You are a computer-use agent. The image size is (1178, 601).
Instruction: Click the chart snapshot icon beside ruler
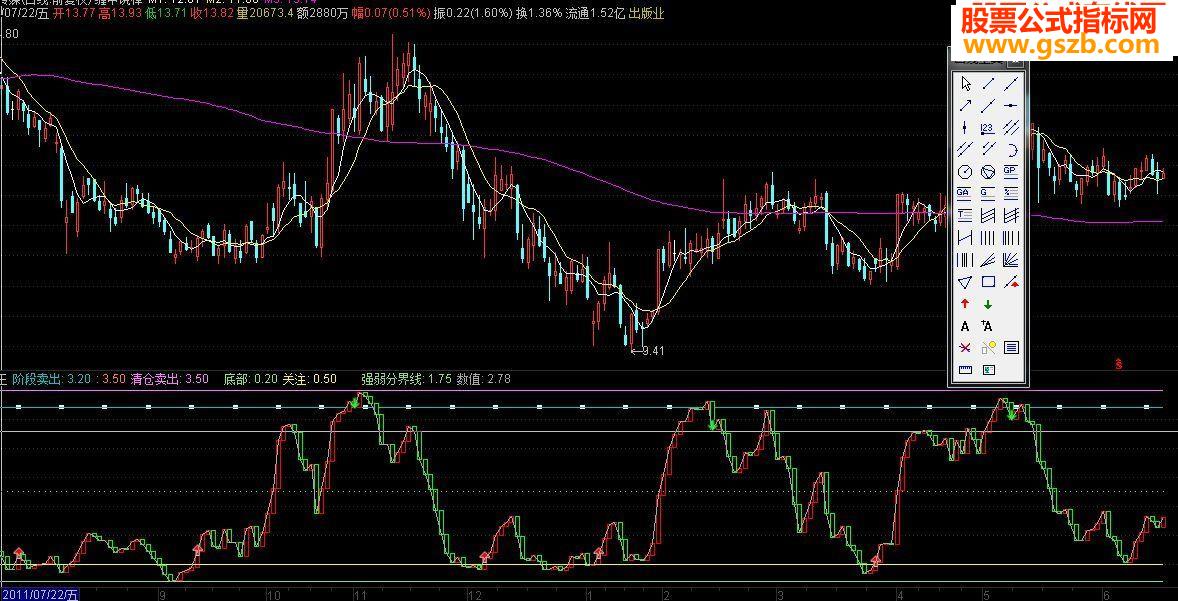(988, 369)
